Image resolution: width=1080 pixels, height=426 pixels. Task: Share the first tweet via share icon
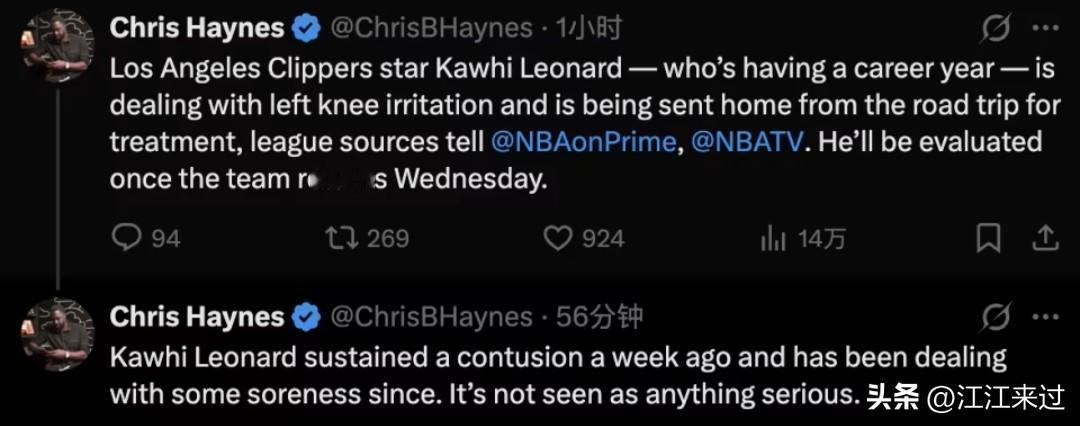[x=1045, y=238]
